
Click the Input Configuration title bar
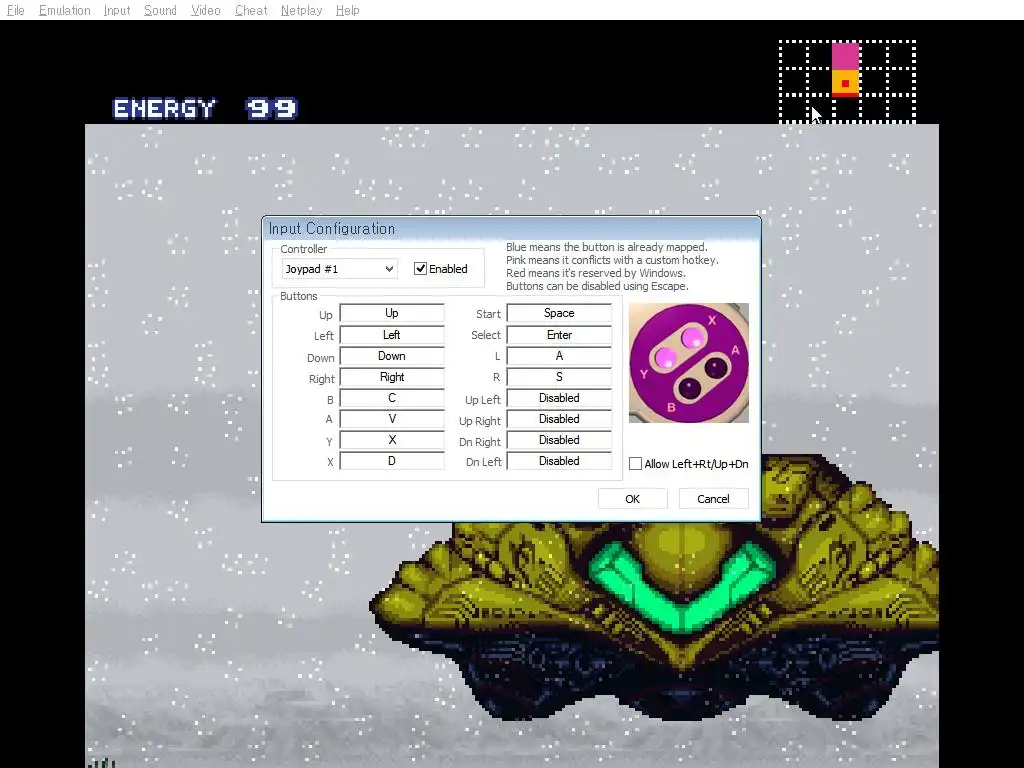511,229
